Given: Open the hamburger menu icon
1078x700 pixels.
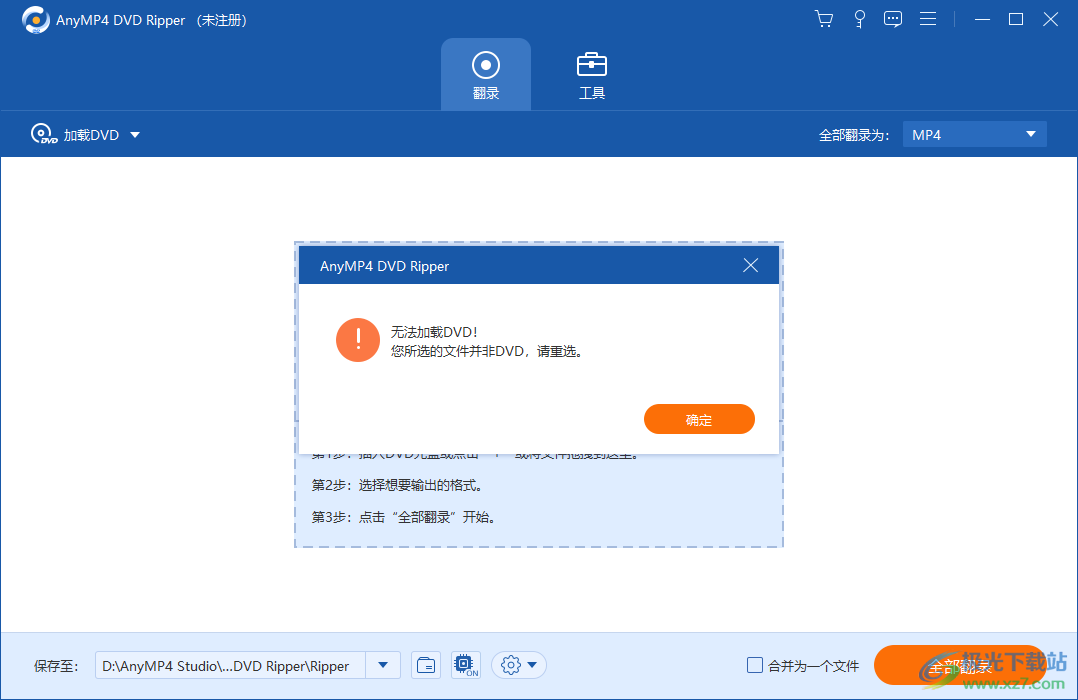Looking at the screenshot, I should point(928,19).
